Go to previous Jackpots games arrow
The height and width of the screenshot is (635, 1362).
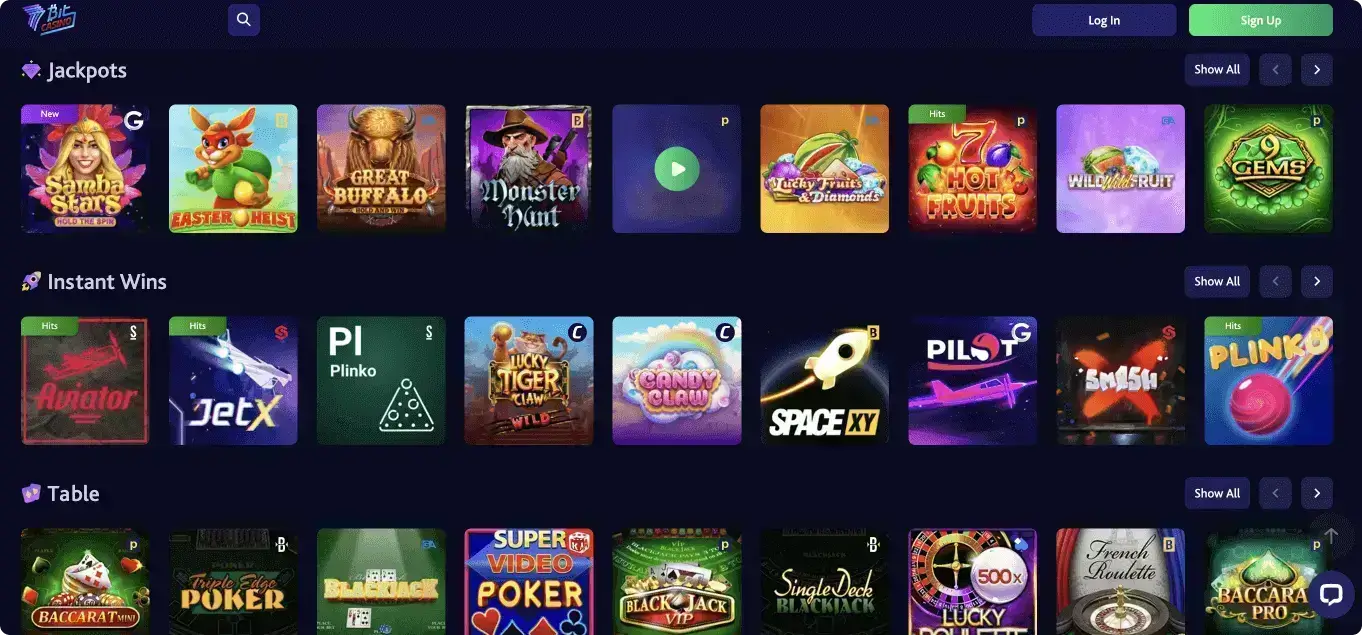pyautogui.click(x=1276, y=70)
